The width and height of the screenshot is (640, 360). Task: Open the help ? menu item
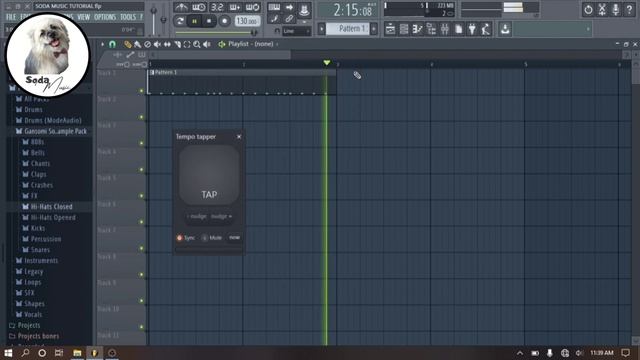(141, 17)
